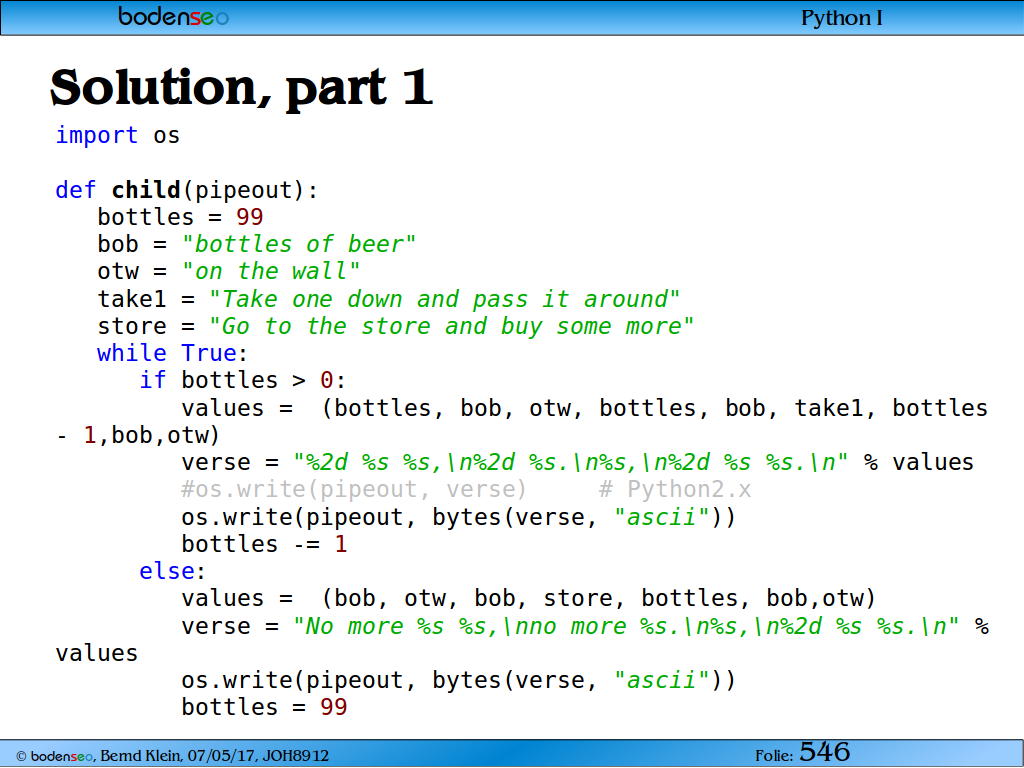Click the final 'bottles = 99' line
Screen dimensions: 1024x768
click(264, 707)
